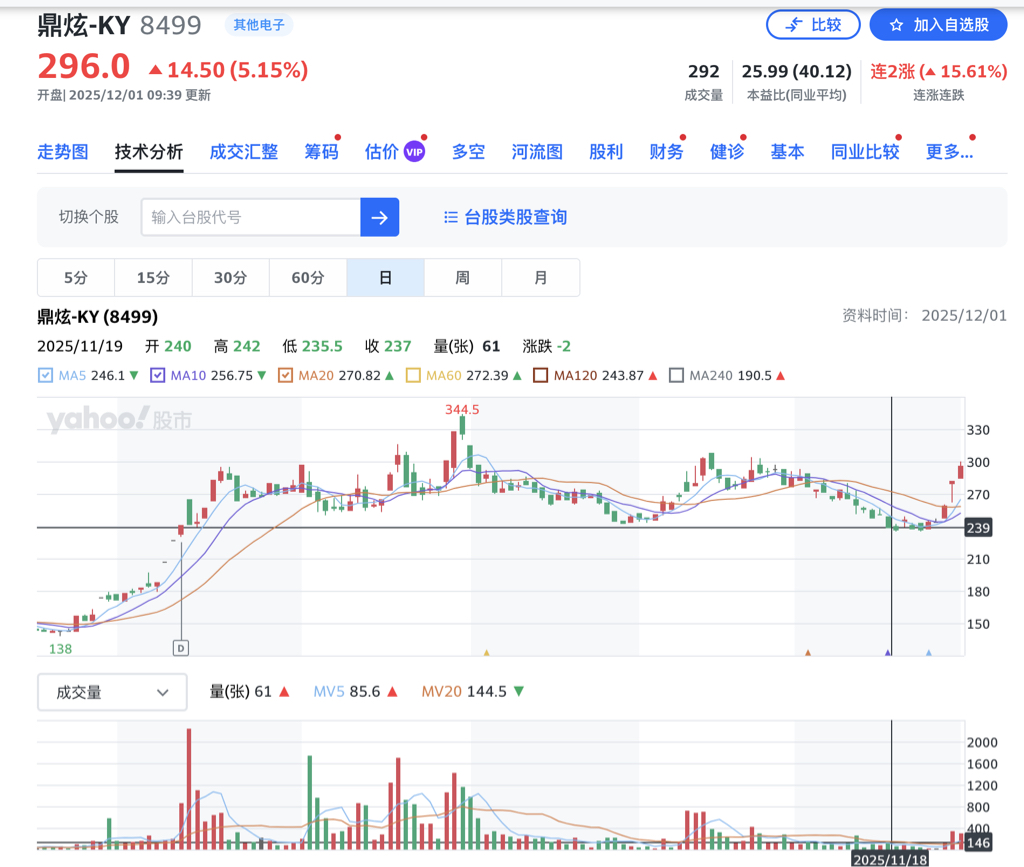This screenshot has width=1024, height=867.
Task: Enable the MA60 moving average checkbox
Action: coord(413,376)
